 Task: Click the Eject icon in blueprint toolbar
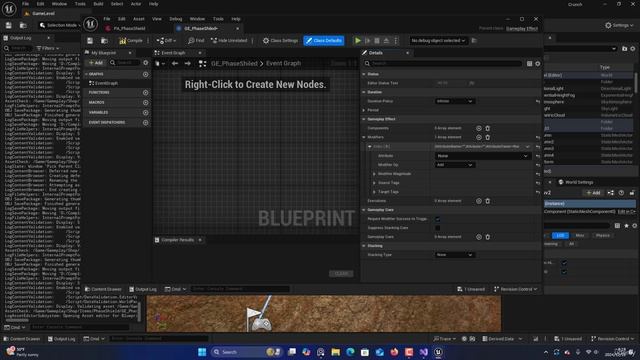click(386, 41)
